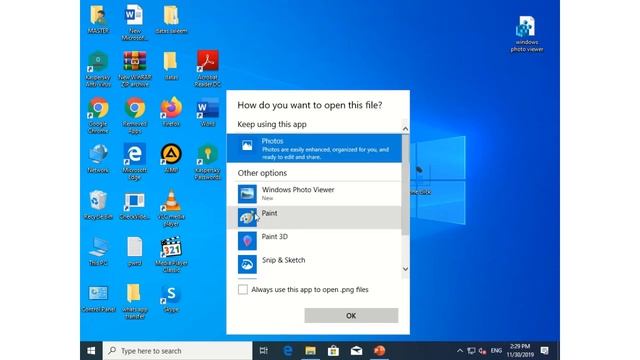Open Task View from the taskbar
Screen dimensions: 640x360
(x=264, y=351)
